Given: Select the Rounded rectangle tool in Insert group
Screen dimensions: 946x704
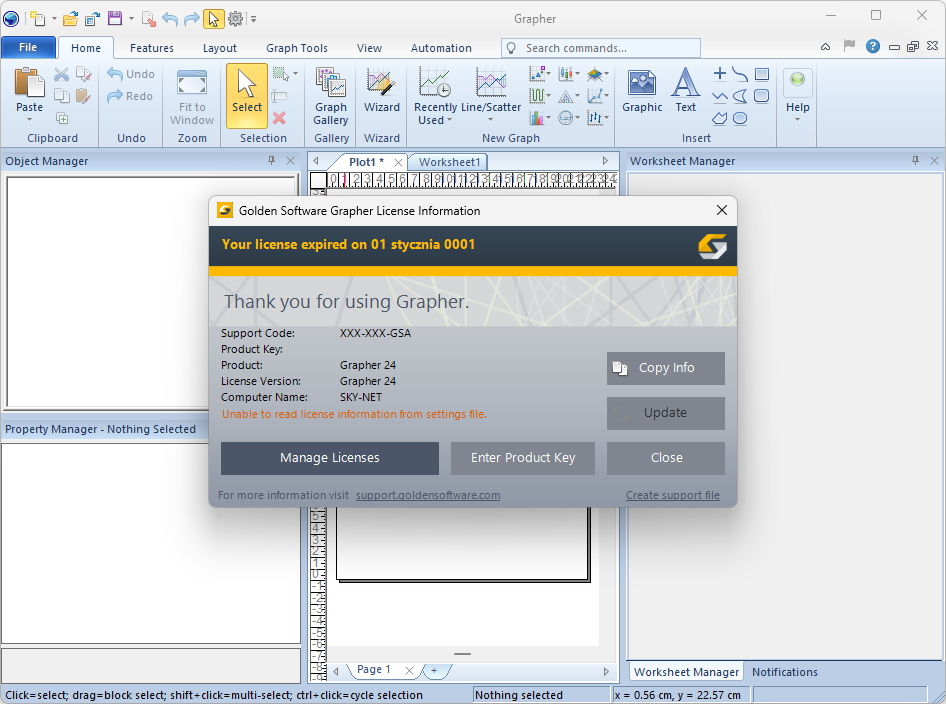Looking at the screenshot, I should [x=762, y=96].
